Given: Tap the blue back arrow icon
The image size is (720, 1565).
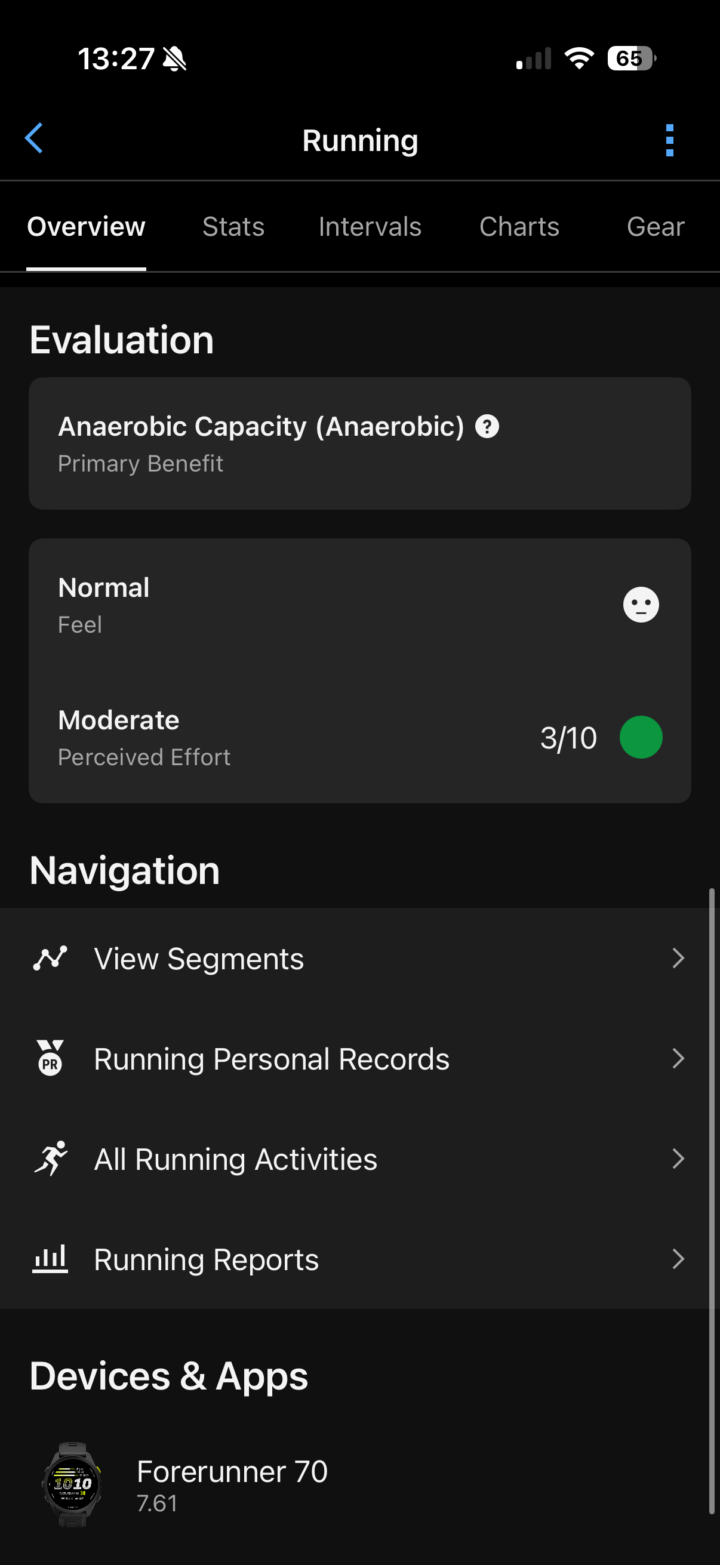Looking at the screenshot, I should (x=34, y=139).
